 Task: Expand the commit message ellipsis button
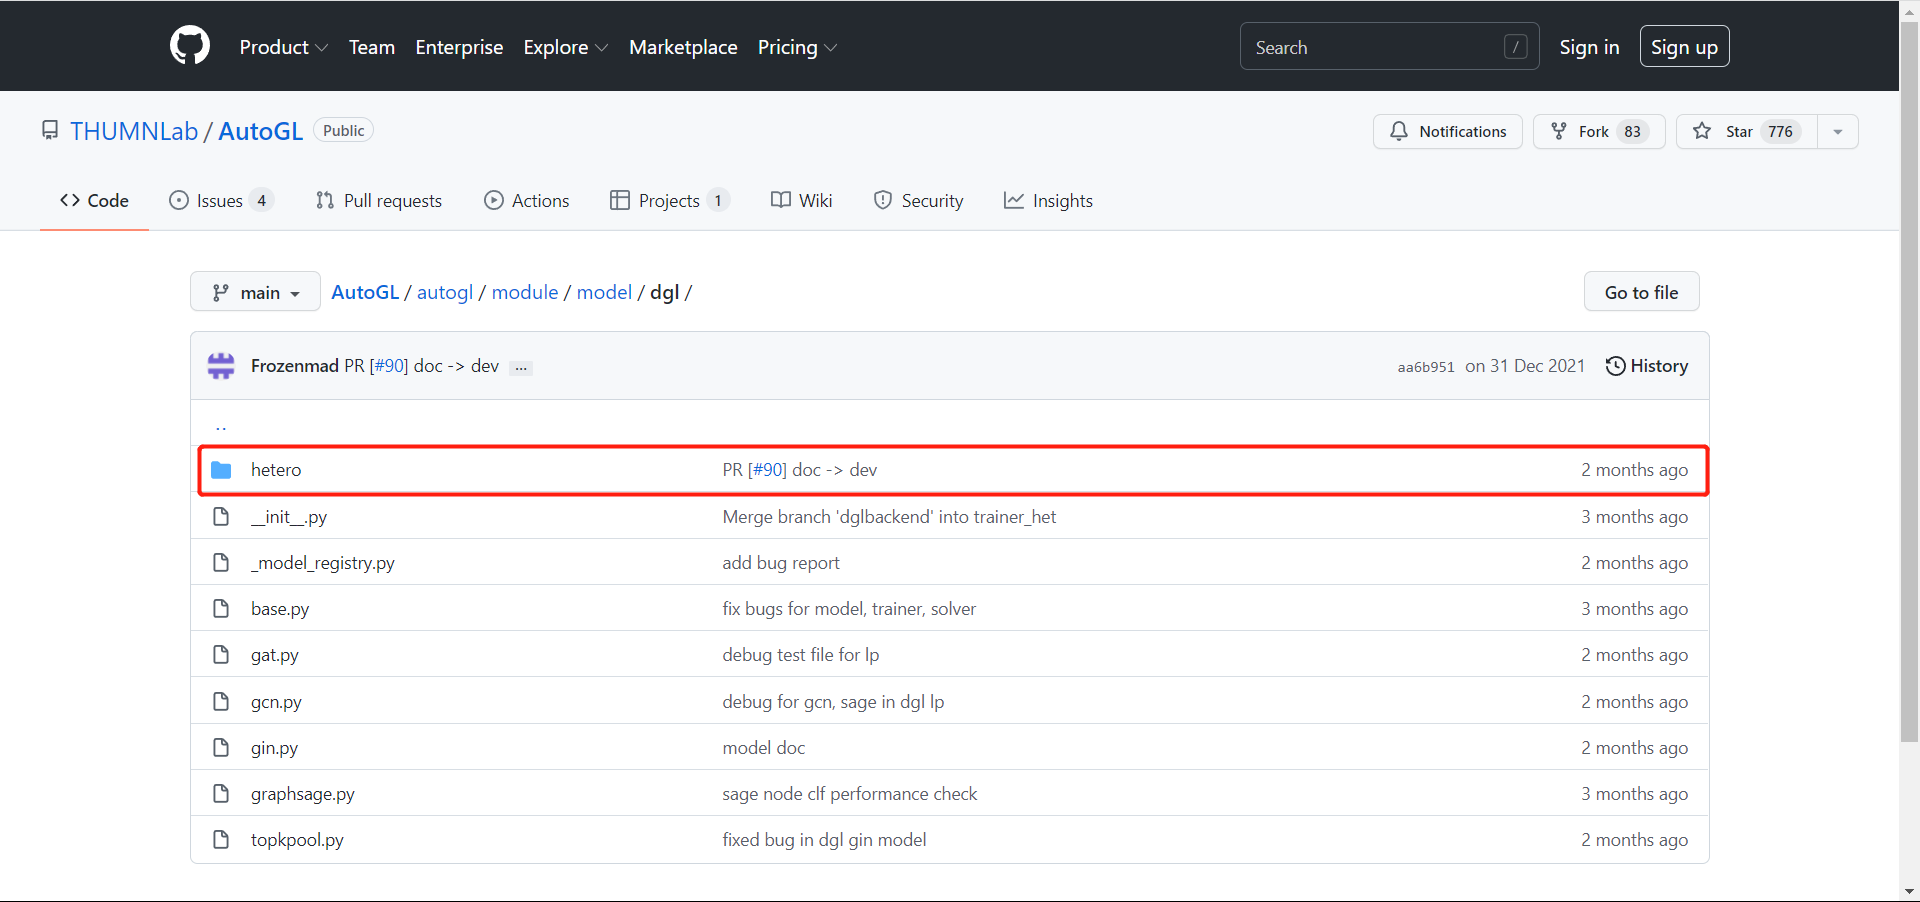(x=521, y=367)
